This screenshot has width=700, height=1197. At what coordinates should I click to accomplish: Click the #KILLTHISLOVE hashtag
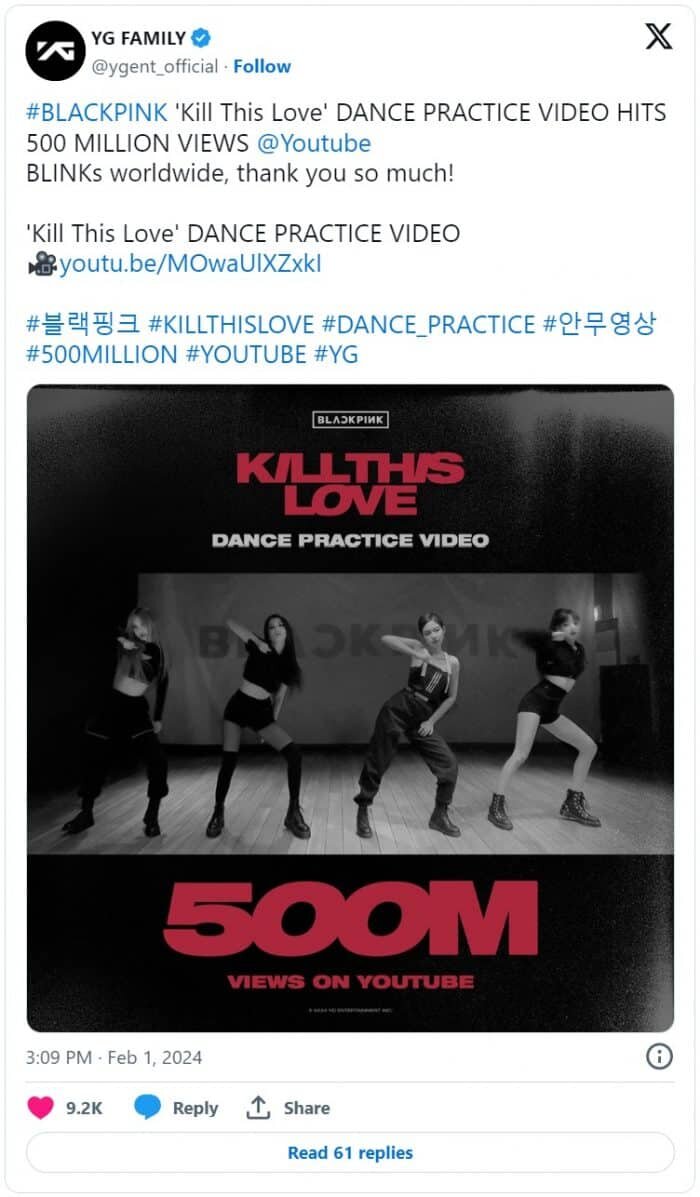coord(231,324)
